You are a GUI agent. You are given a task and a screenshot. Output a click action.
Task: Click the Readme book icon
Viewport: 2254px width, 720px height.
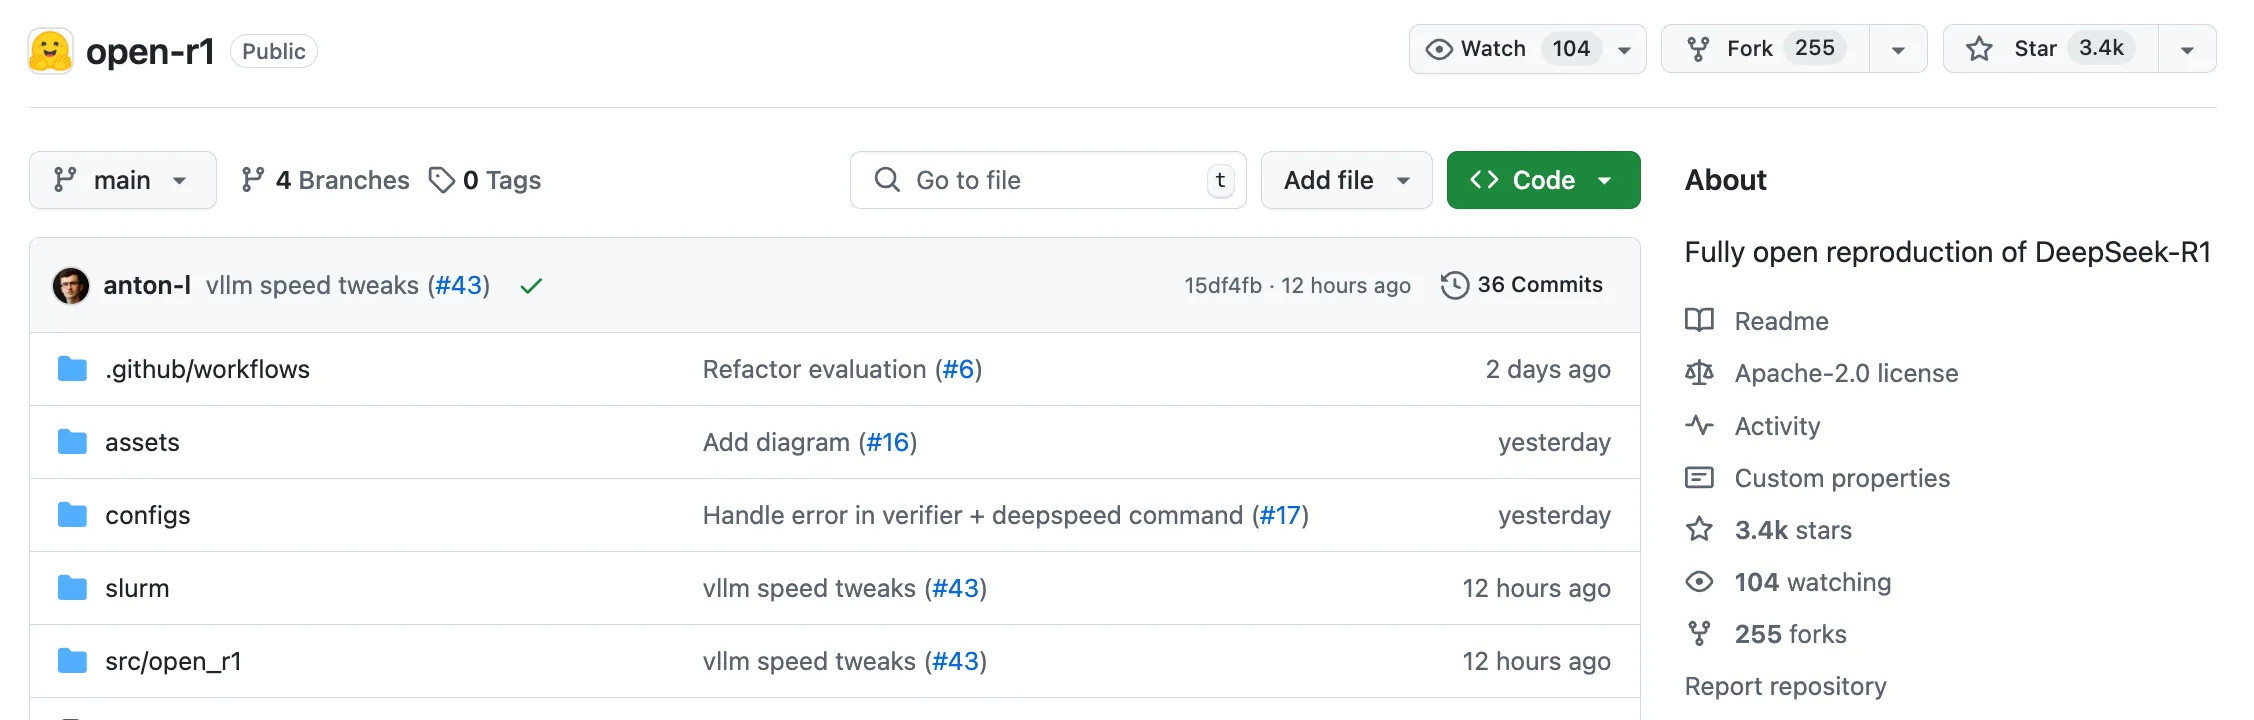click(1698, 321)
